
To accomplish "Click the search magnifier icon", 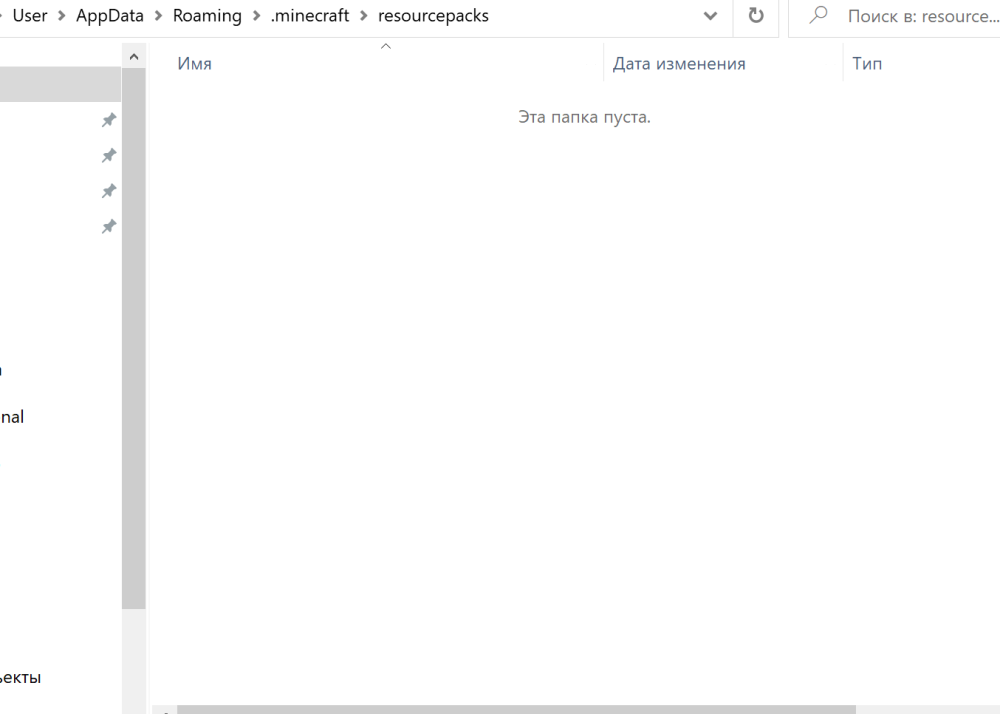I will pyautogui.click(x=818, y=15).
